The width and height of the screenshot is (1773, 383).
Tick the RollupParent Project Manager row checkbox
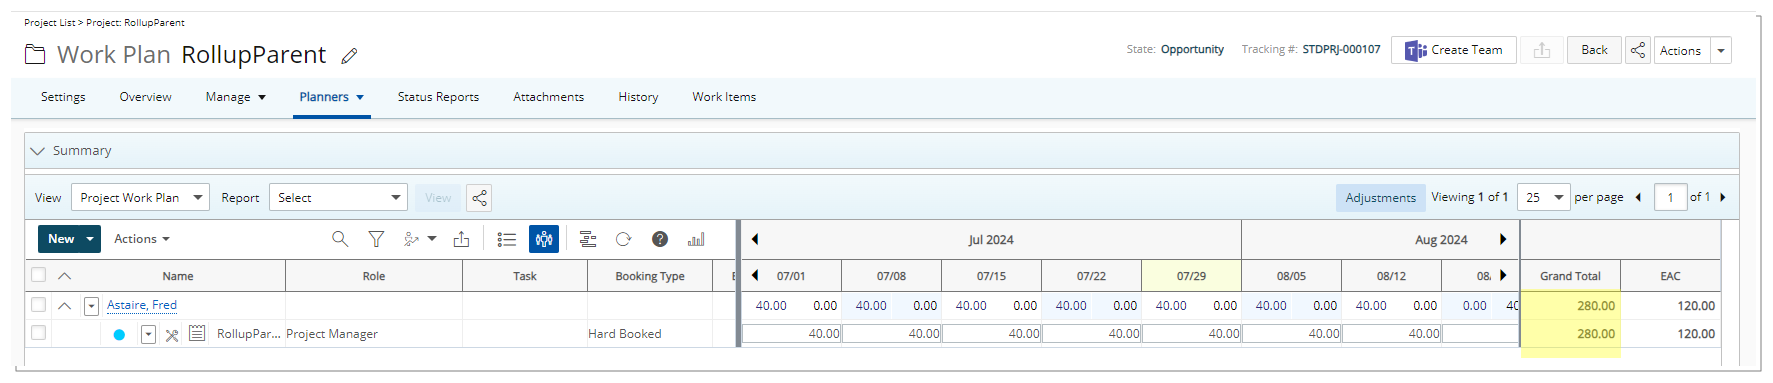coord(38,333)
